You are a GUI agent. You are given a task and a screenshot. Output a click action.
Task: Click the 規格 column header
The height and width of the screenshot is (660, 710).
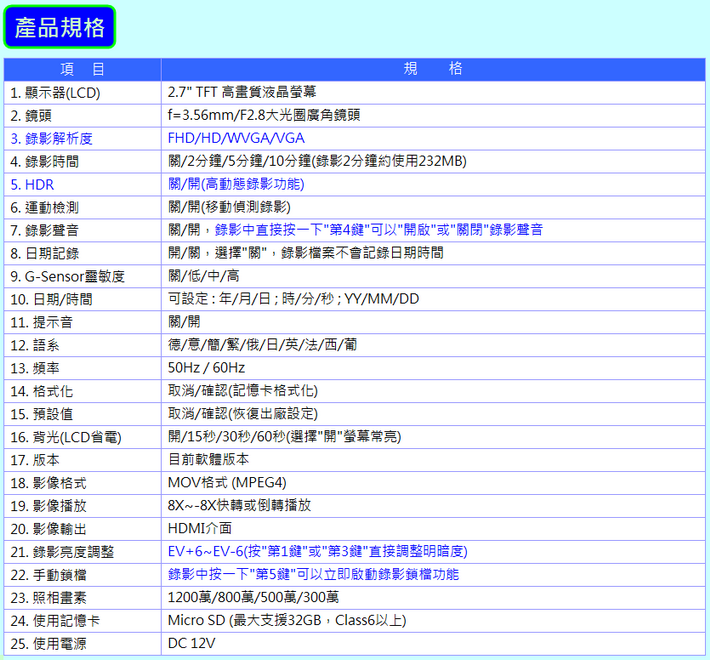click(x=433, y=69)
